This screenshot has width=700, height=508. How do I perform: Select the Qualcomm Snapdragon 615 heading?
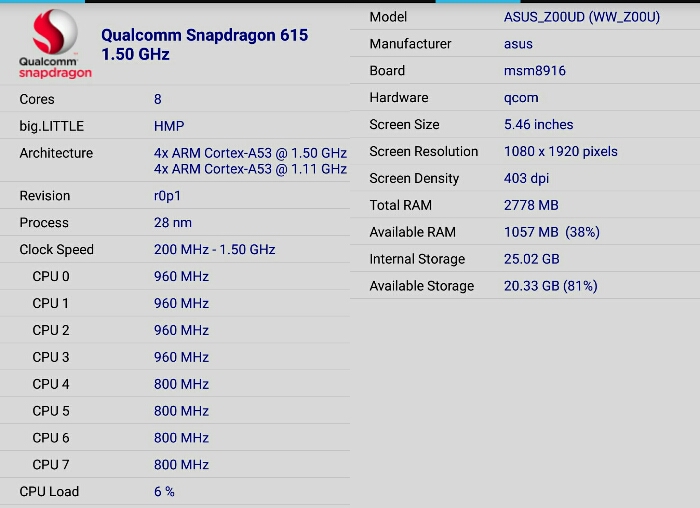coord(204,35)
